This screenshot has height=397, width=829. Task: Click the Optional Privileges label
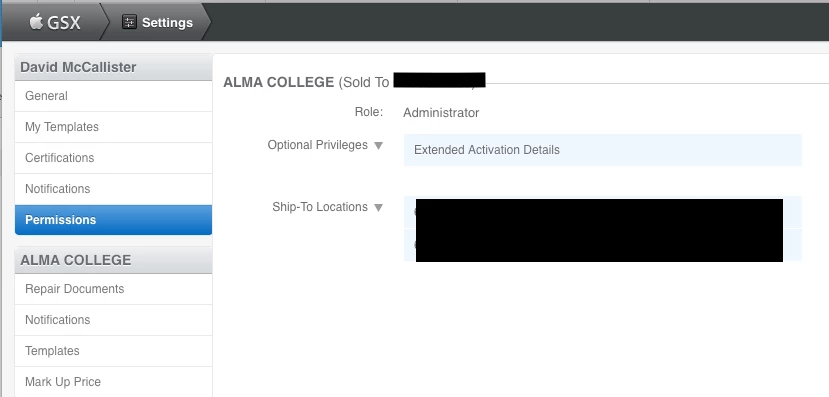tap(317, 145)
